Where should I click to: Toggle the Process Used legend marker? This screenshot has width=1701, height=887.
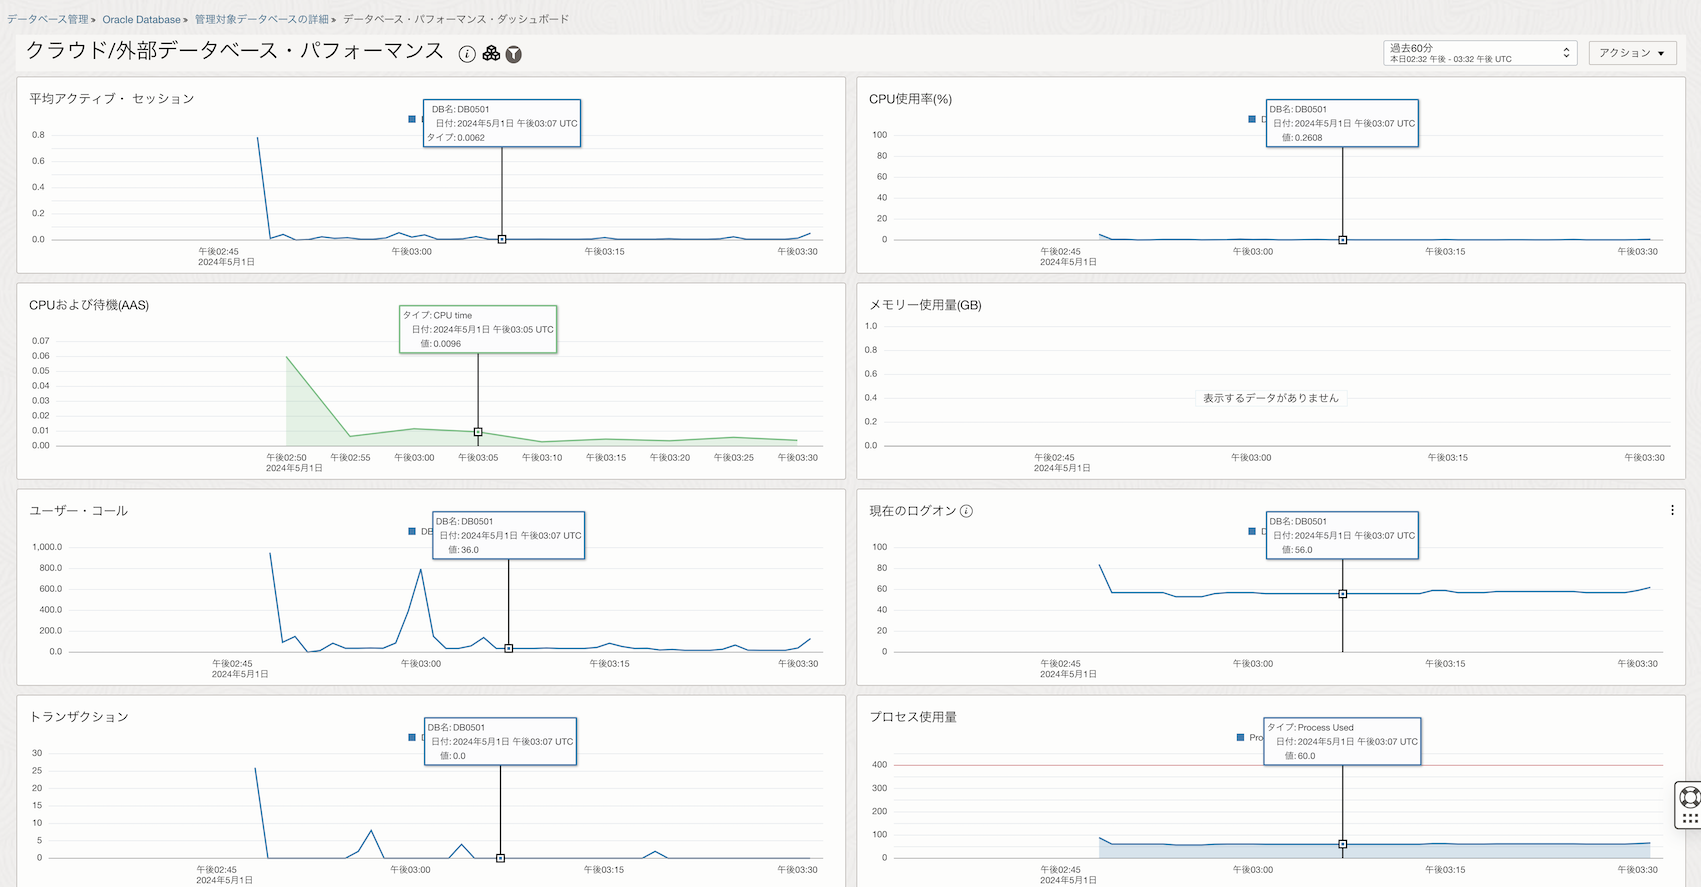(1241, 737)
